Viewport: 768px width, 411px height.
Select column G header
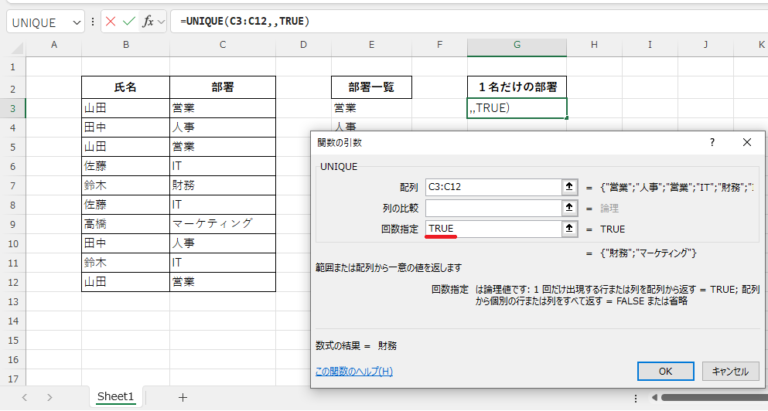point(516,45)
